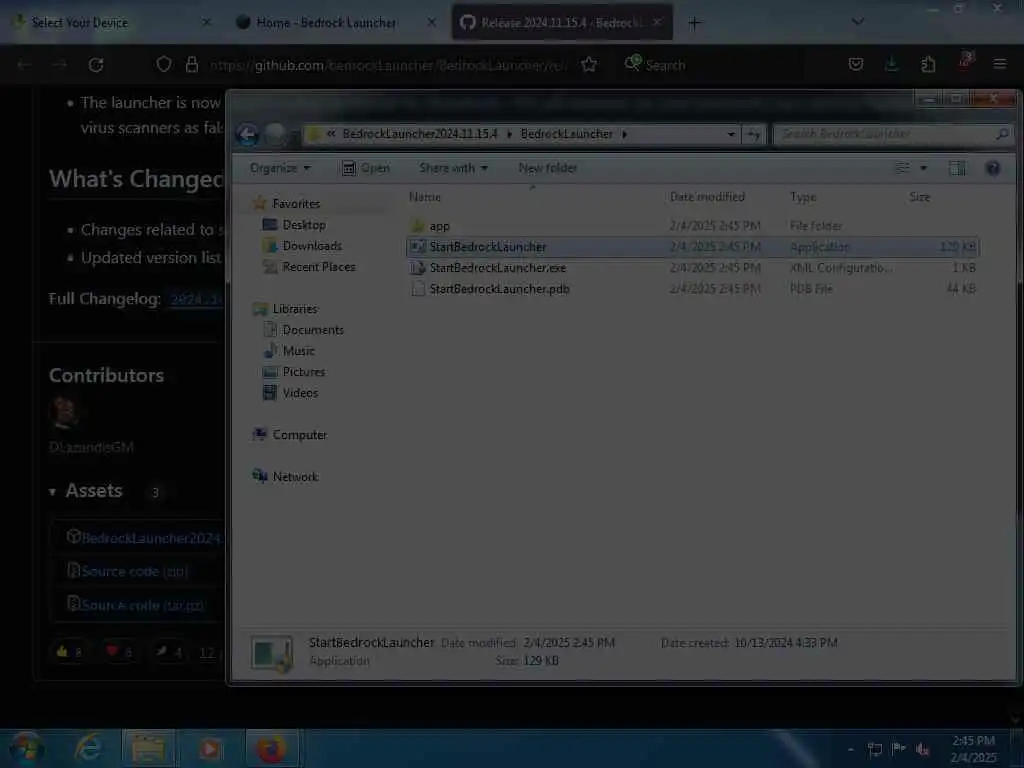Open the Share with dropdown
The image size is (1024, 768).
pos(453,168)
